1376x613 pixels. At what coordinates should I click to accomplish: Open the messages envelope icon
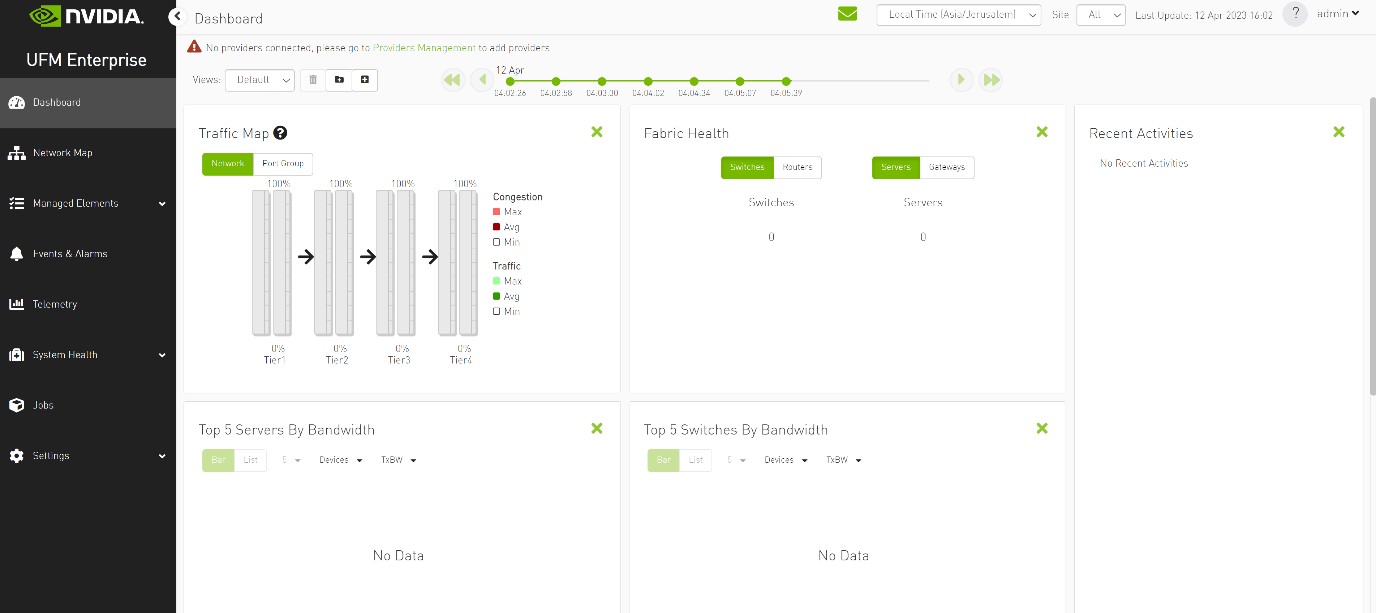847,15
